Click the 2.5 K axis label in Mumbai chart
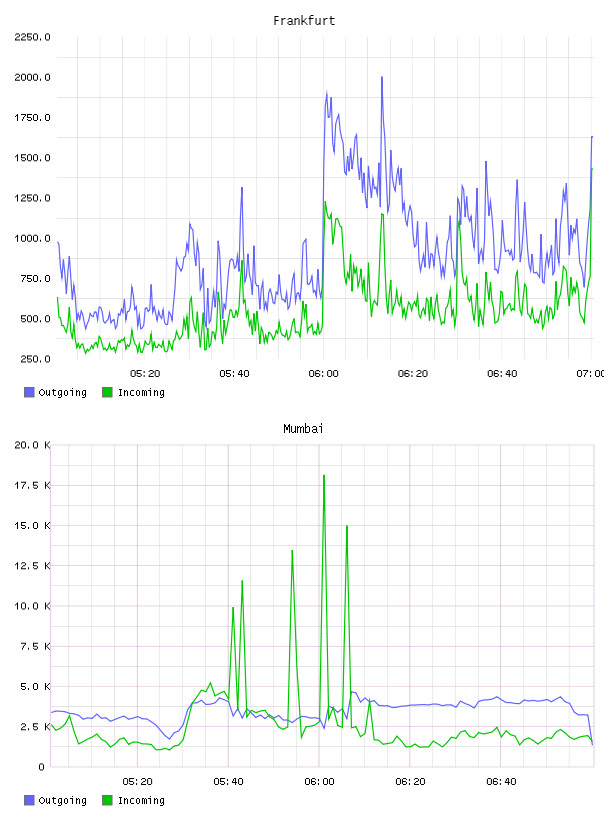The image size is (608, 816). (x=35, y=727)
